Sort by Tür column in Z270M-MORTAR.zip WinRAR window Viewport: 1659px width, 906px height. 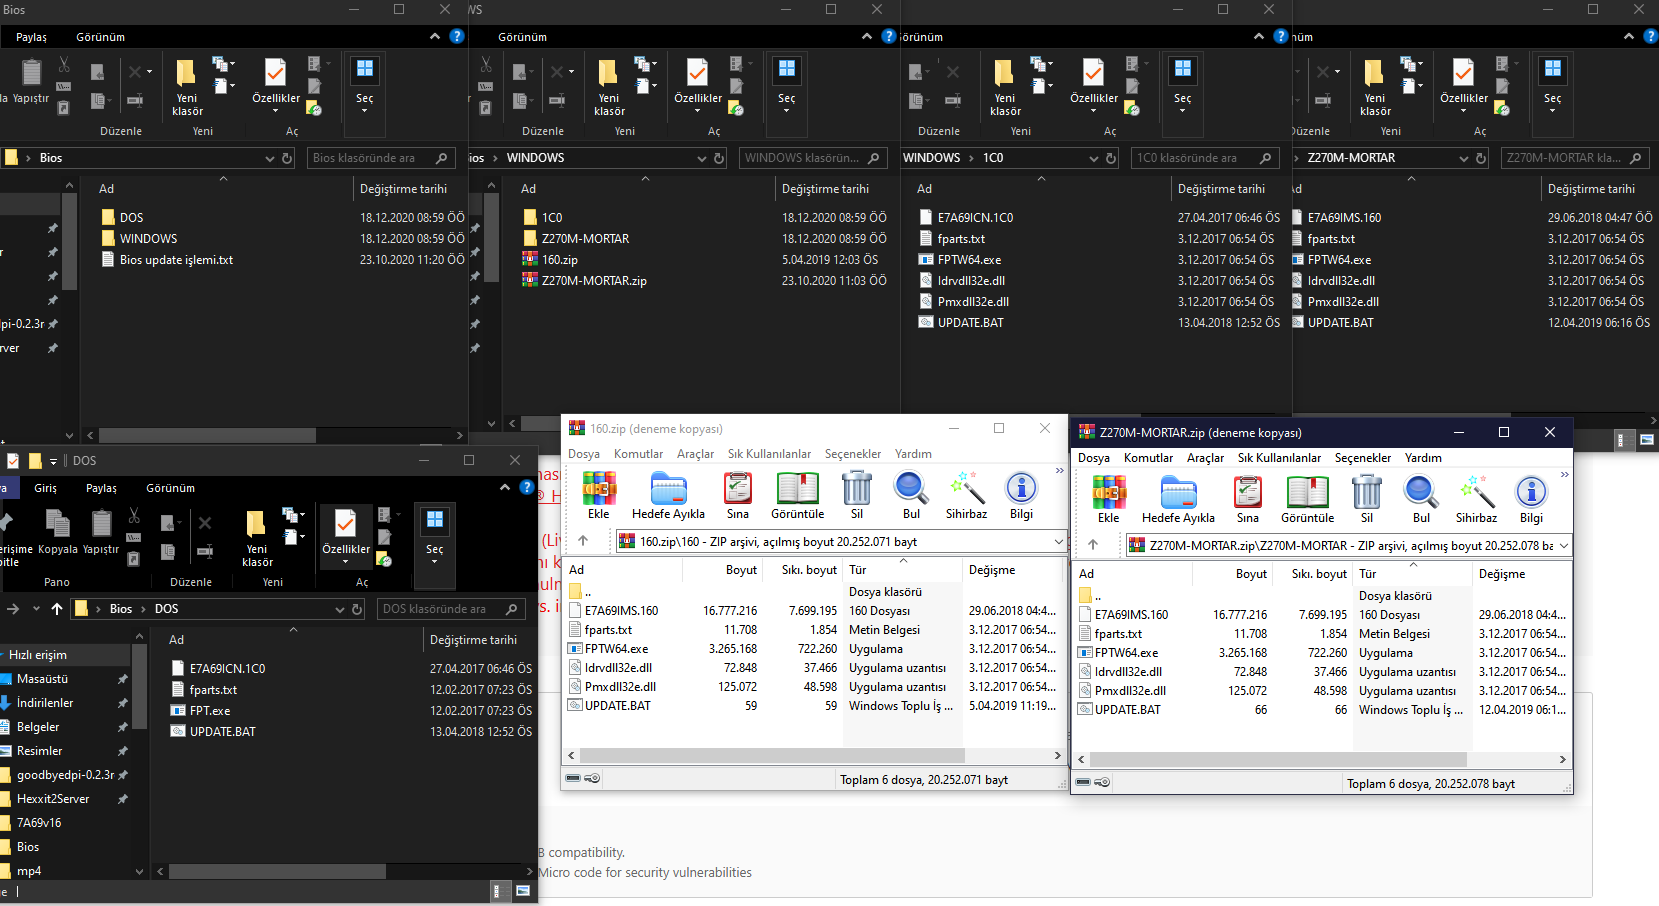[x=1413, y=574]
